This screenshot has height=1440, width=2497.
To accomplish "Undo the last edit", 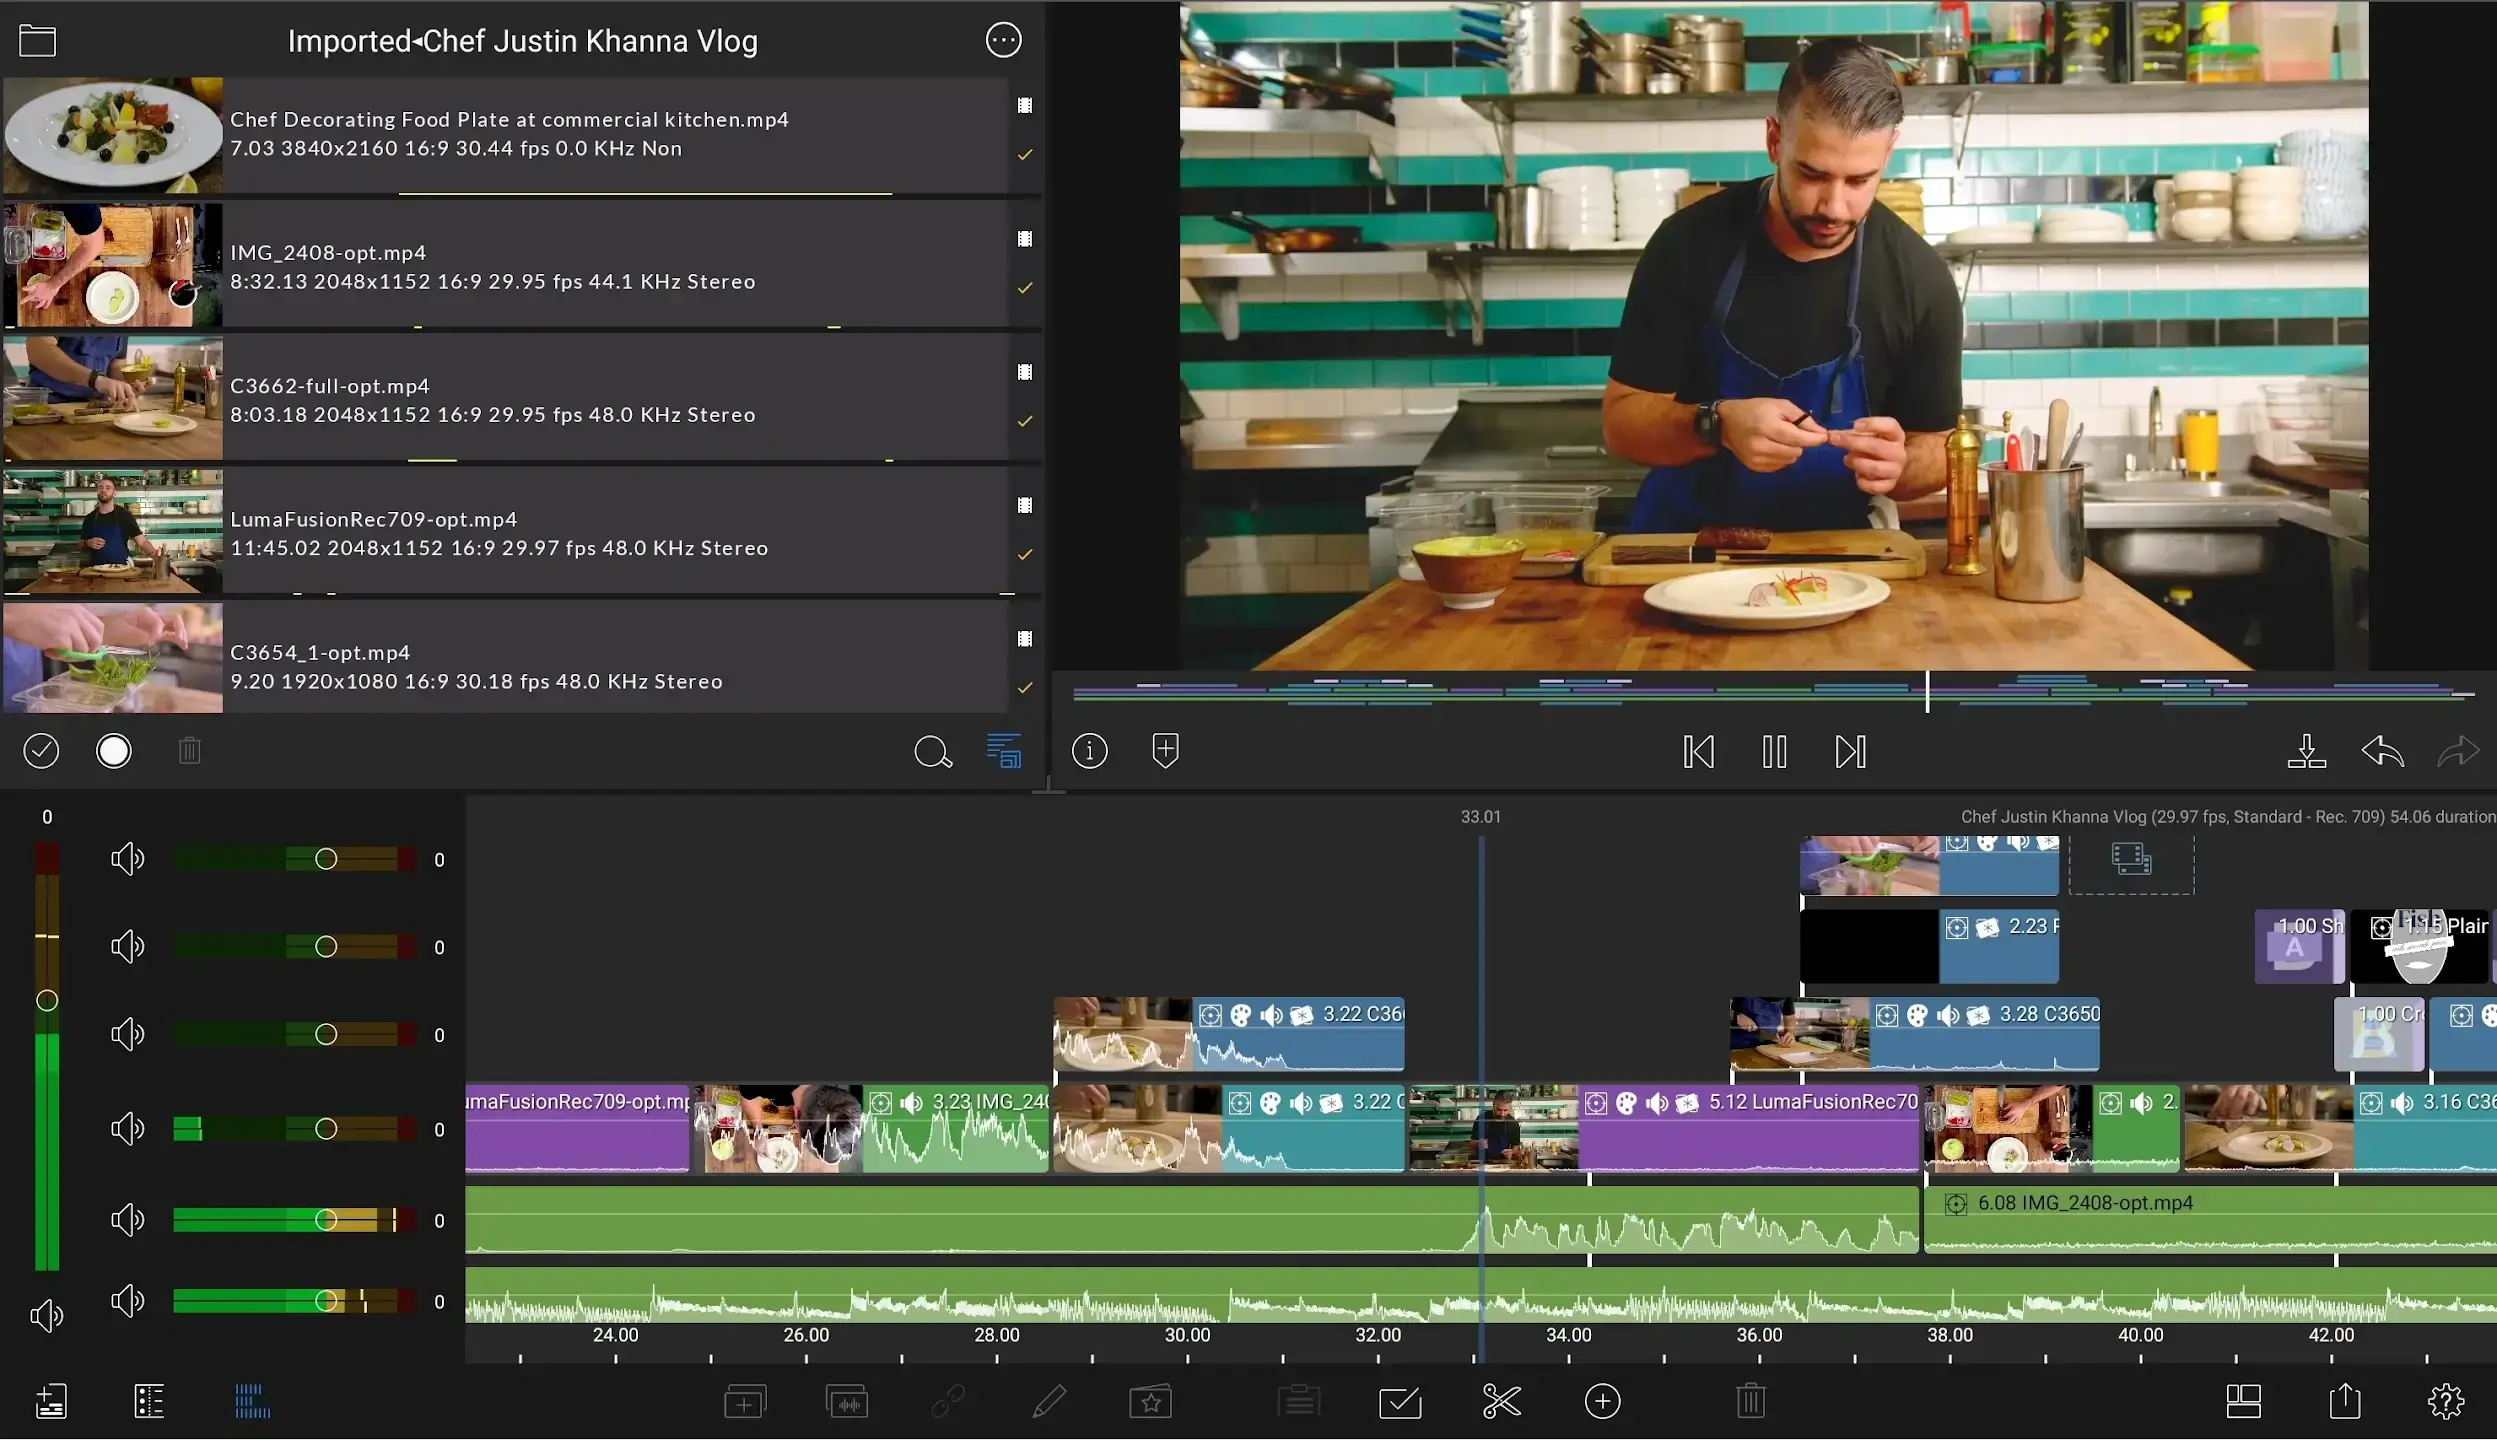I will click(x=2384, y=753).
